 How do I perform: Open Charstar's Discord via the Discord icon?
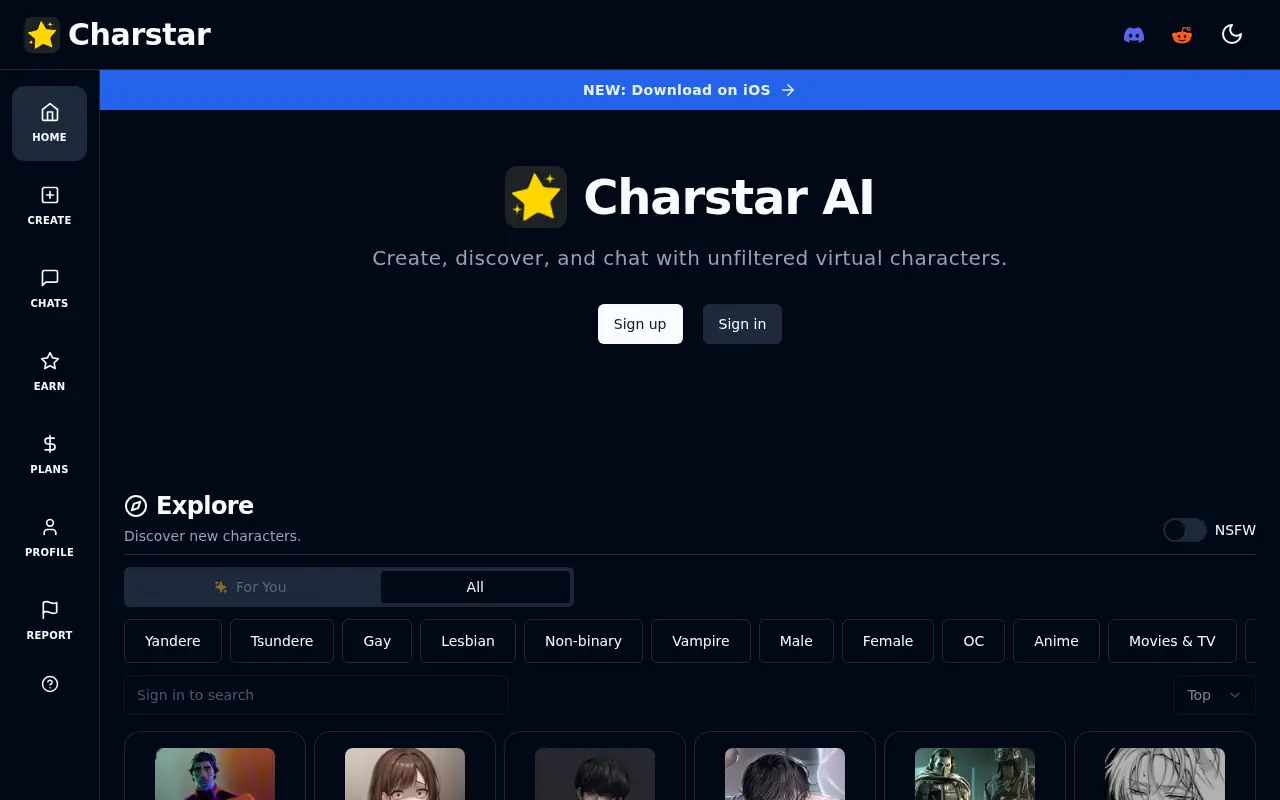(1133, 34)
